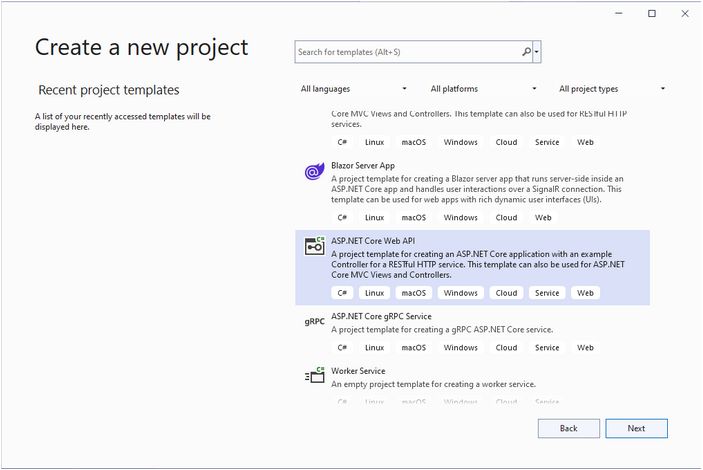Select the ASP.NET Core gRPC Service title
The height and width of the screenshot is (470, 703).
coord(381,316)
